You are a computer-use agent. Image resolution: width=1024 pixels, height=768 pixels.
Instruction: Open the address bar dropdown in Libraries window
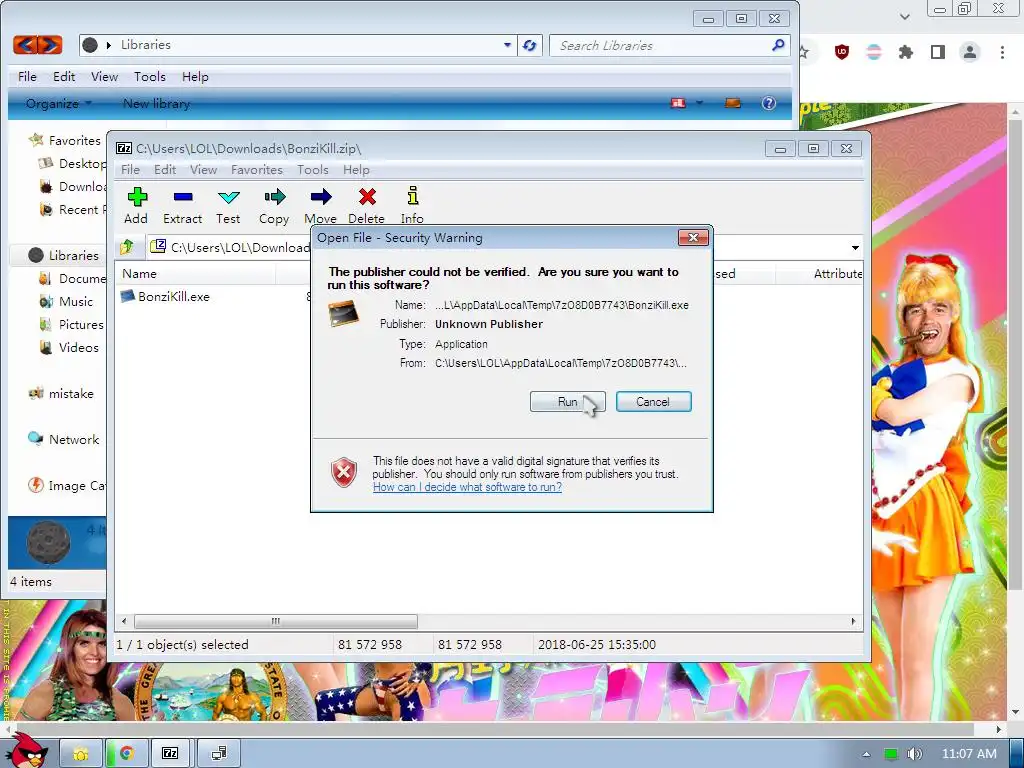point(507,45)
